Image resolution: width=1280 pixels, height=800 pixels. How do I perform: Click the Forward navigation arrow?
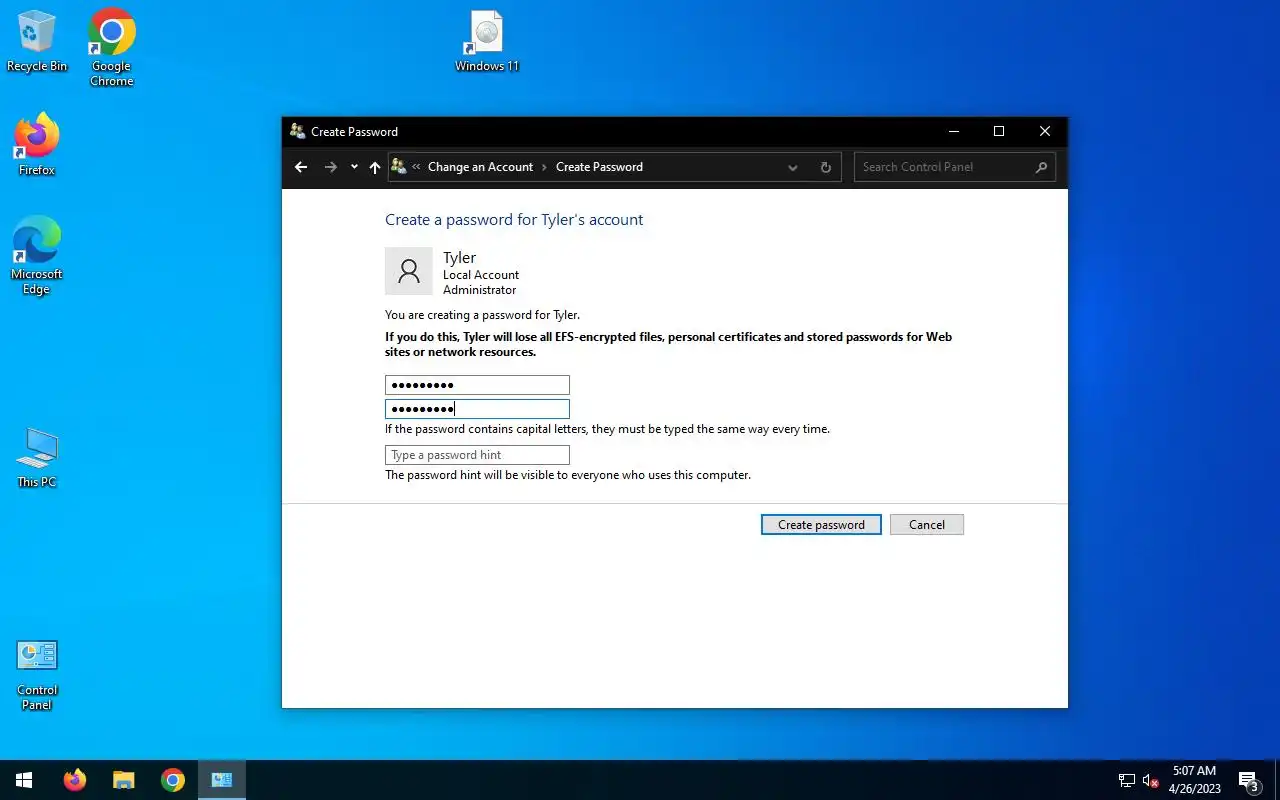330,167
